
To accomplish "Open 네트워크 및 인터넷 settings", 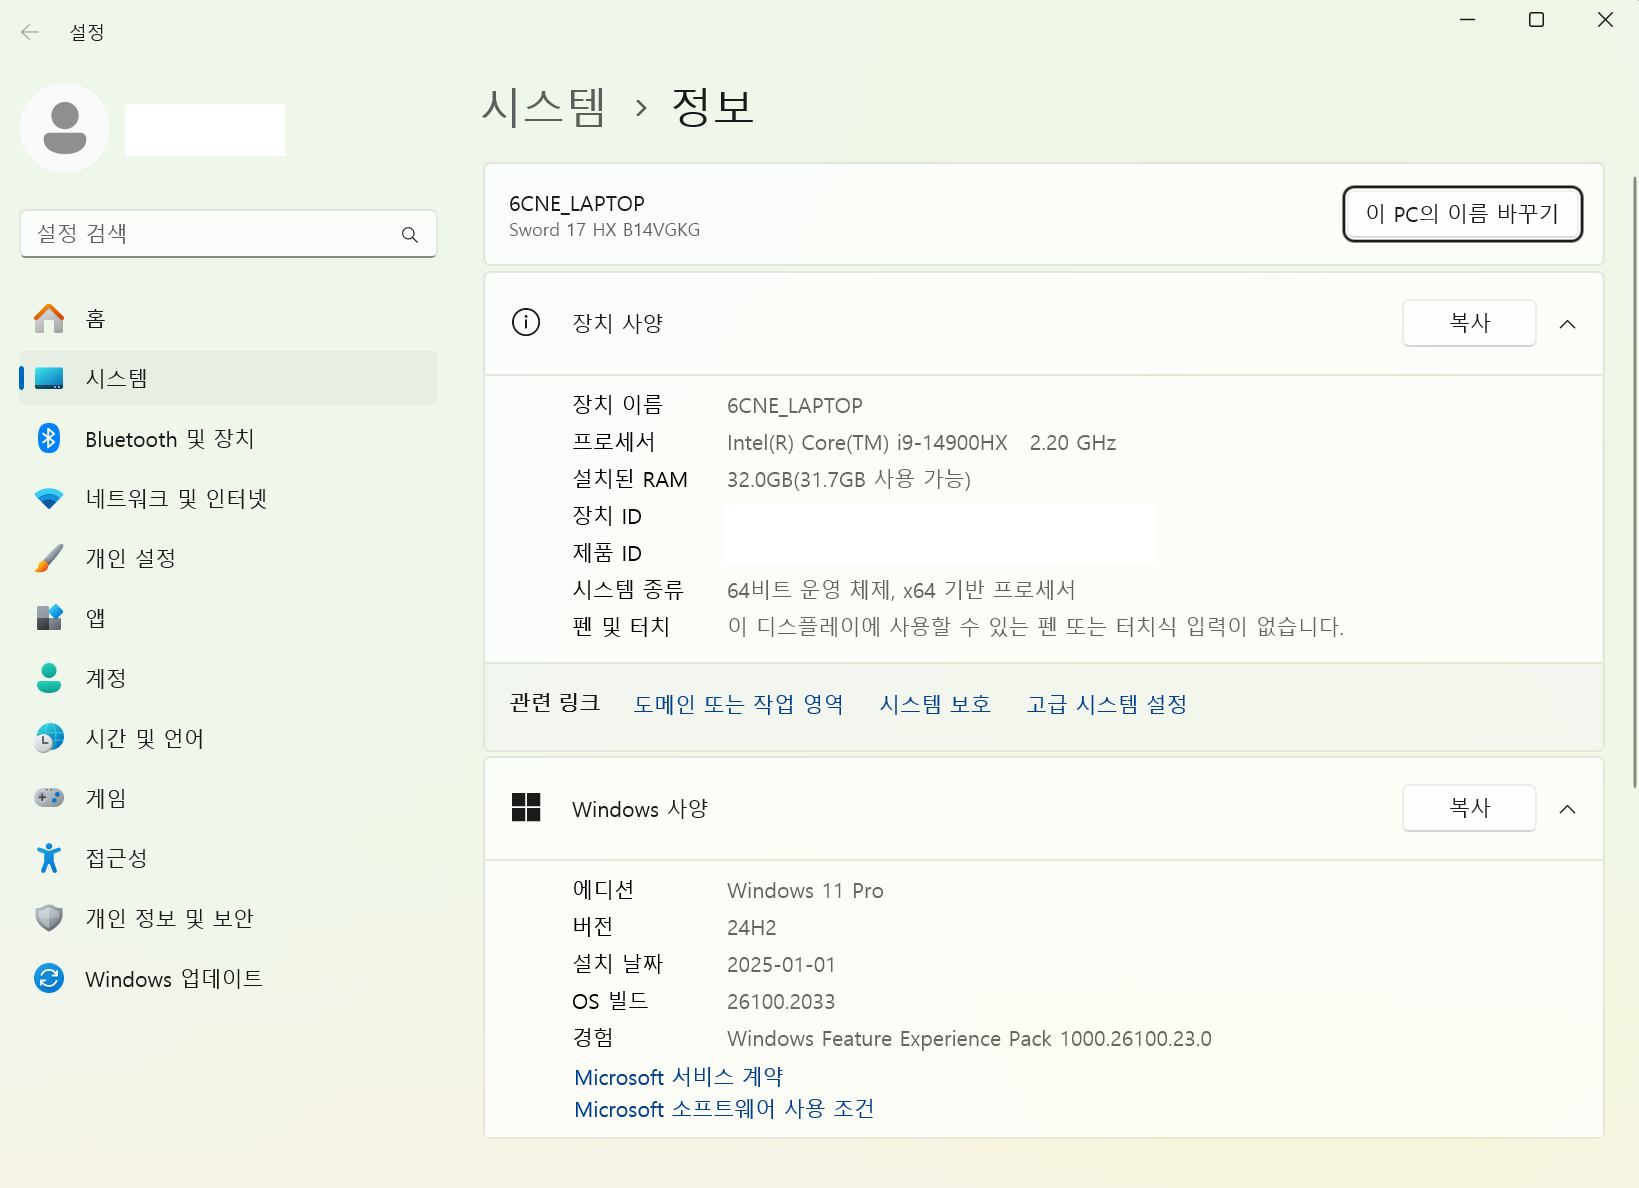I will (x=229, y=498).
